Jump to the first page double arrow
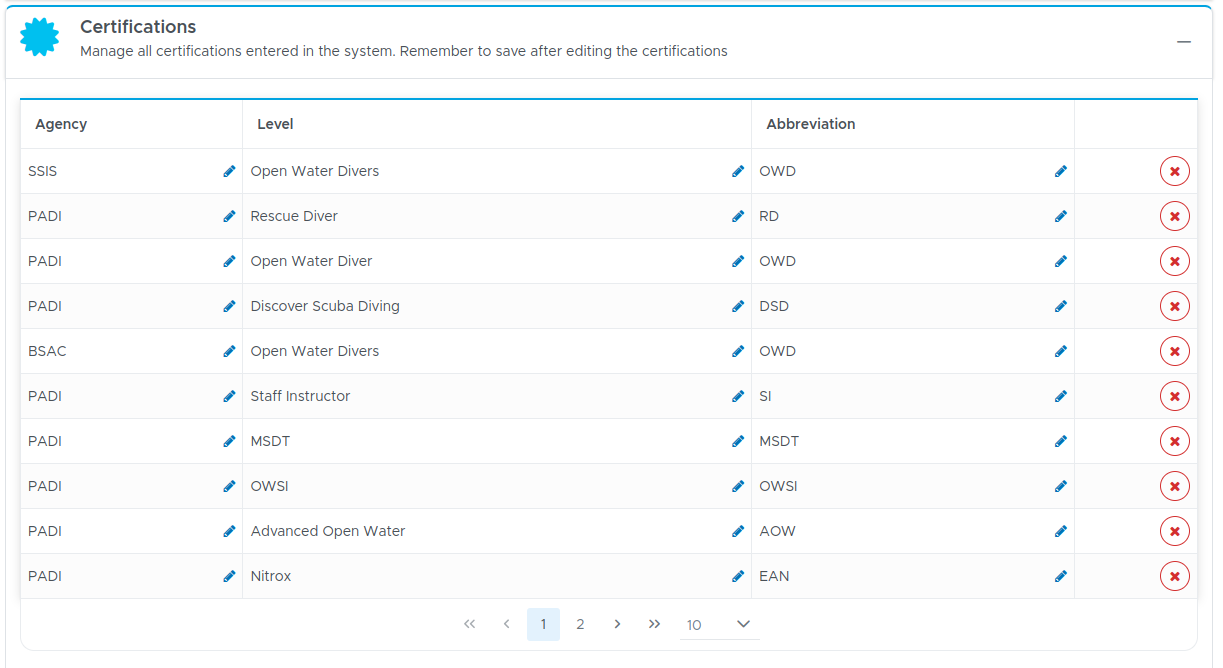The image size is (1223, 668). [x=469, y=624]
